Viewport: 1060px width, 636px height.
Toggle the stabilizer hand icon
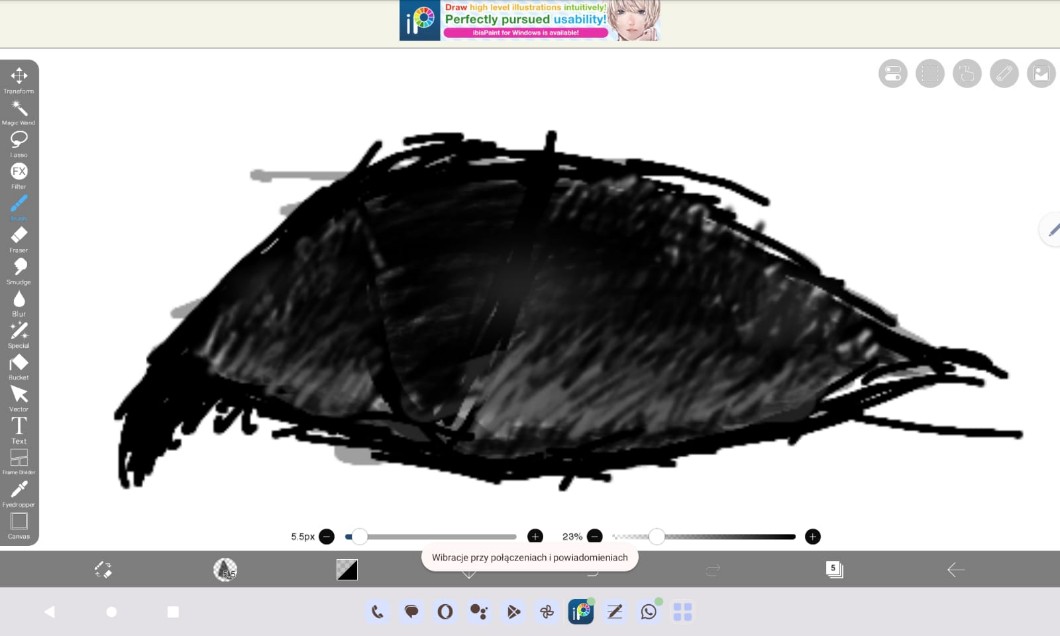click(x=967, y=73)
